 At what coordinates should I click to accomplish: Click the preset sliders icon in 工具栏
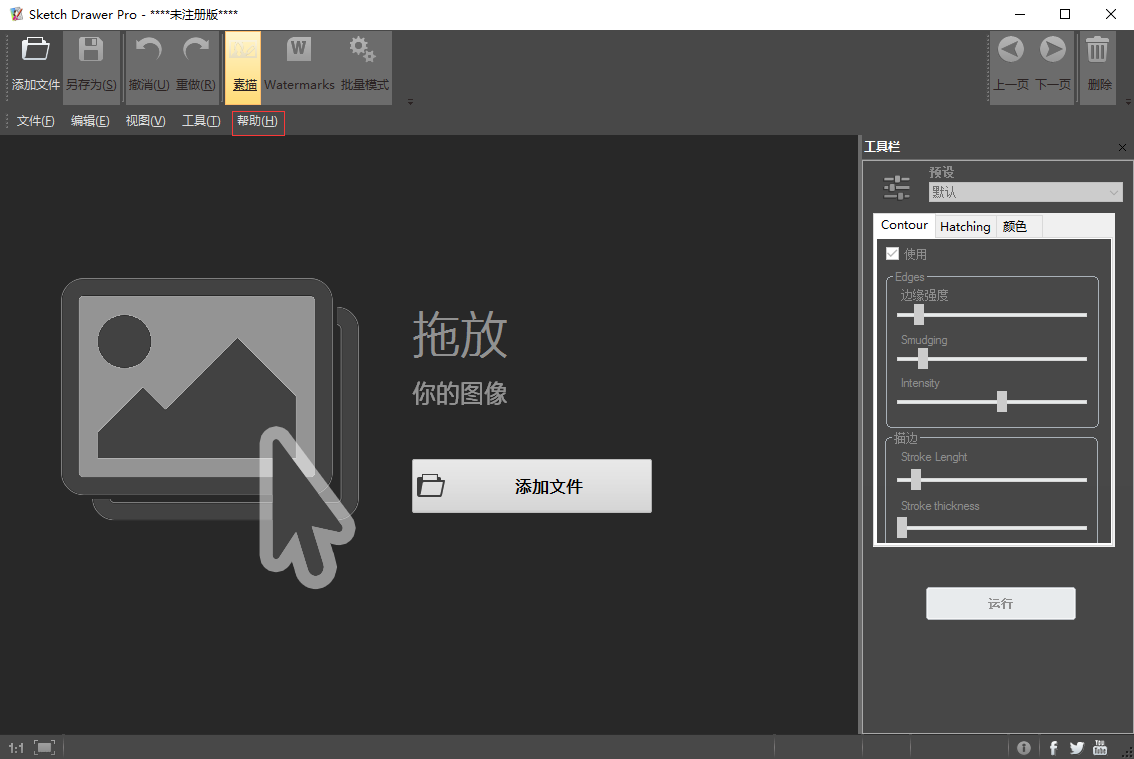point(895,187)
